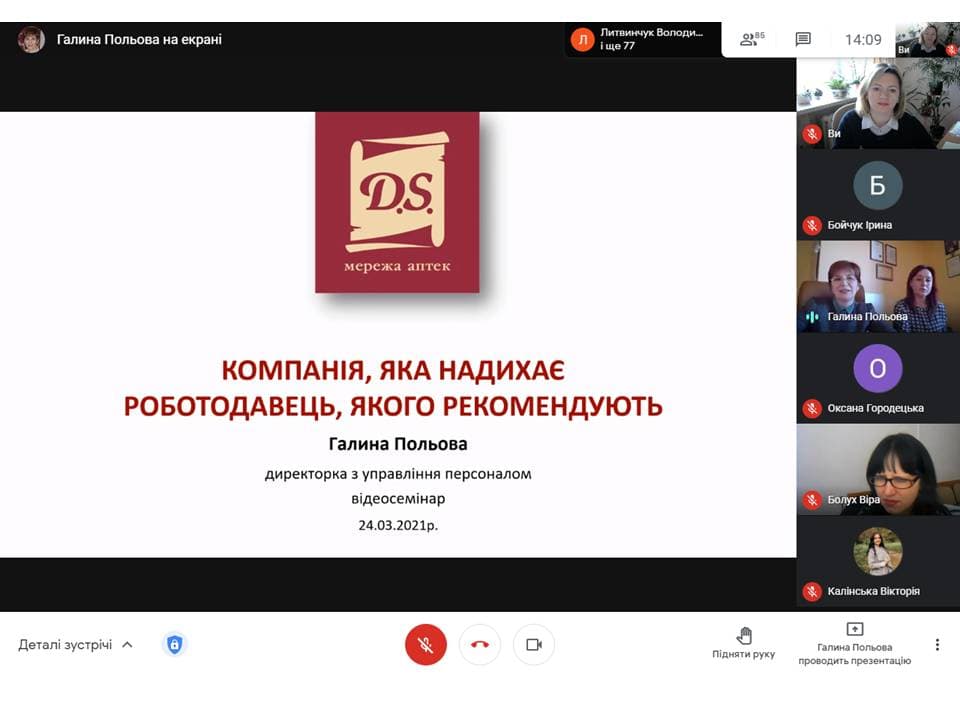Select the Ви self-view video tile
The width and height of the screenshot is (960, 720).
[878, 103]
